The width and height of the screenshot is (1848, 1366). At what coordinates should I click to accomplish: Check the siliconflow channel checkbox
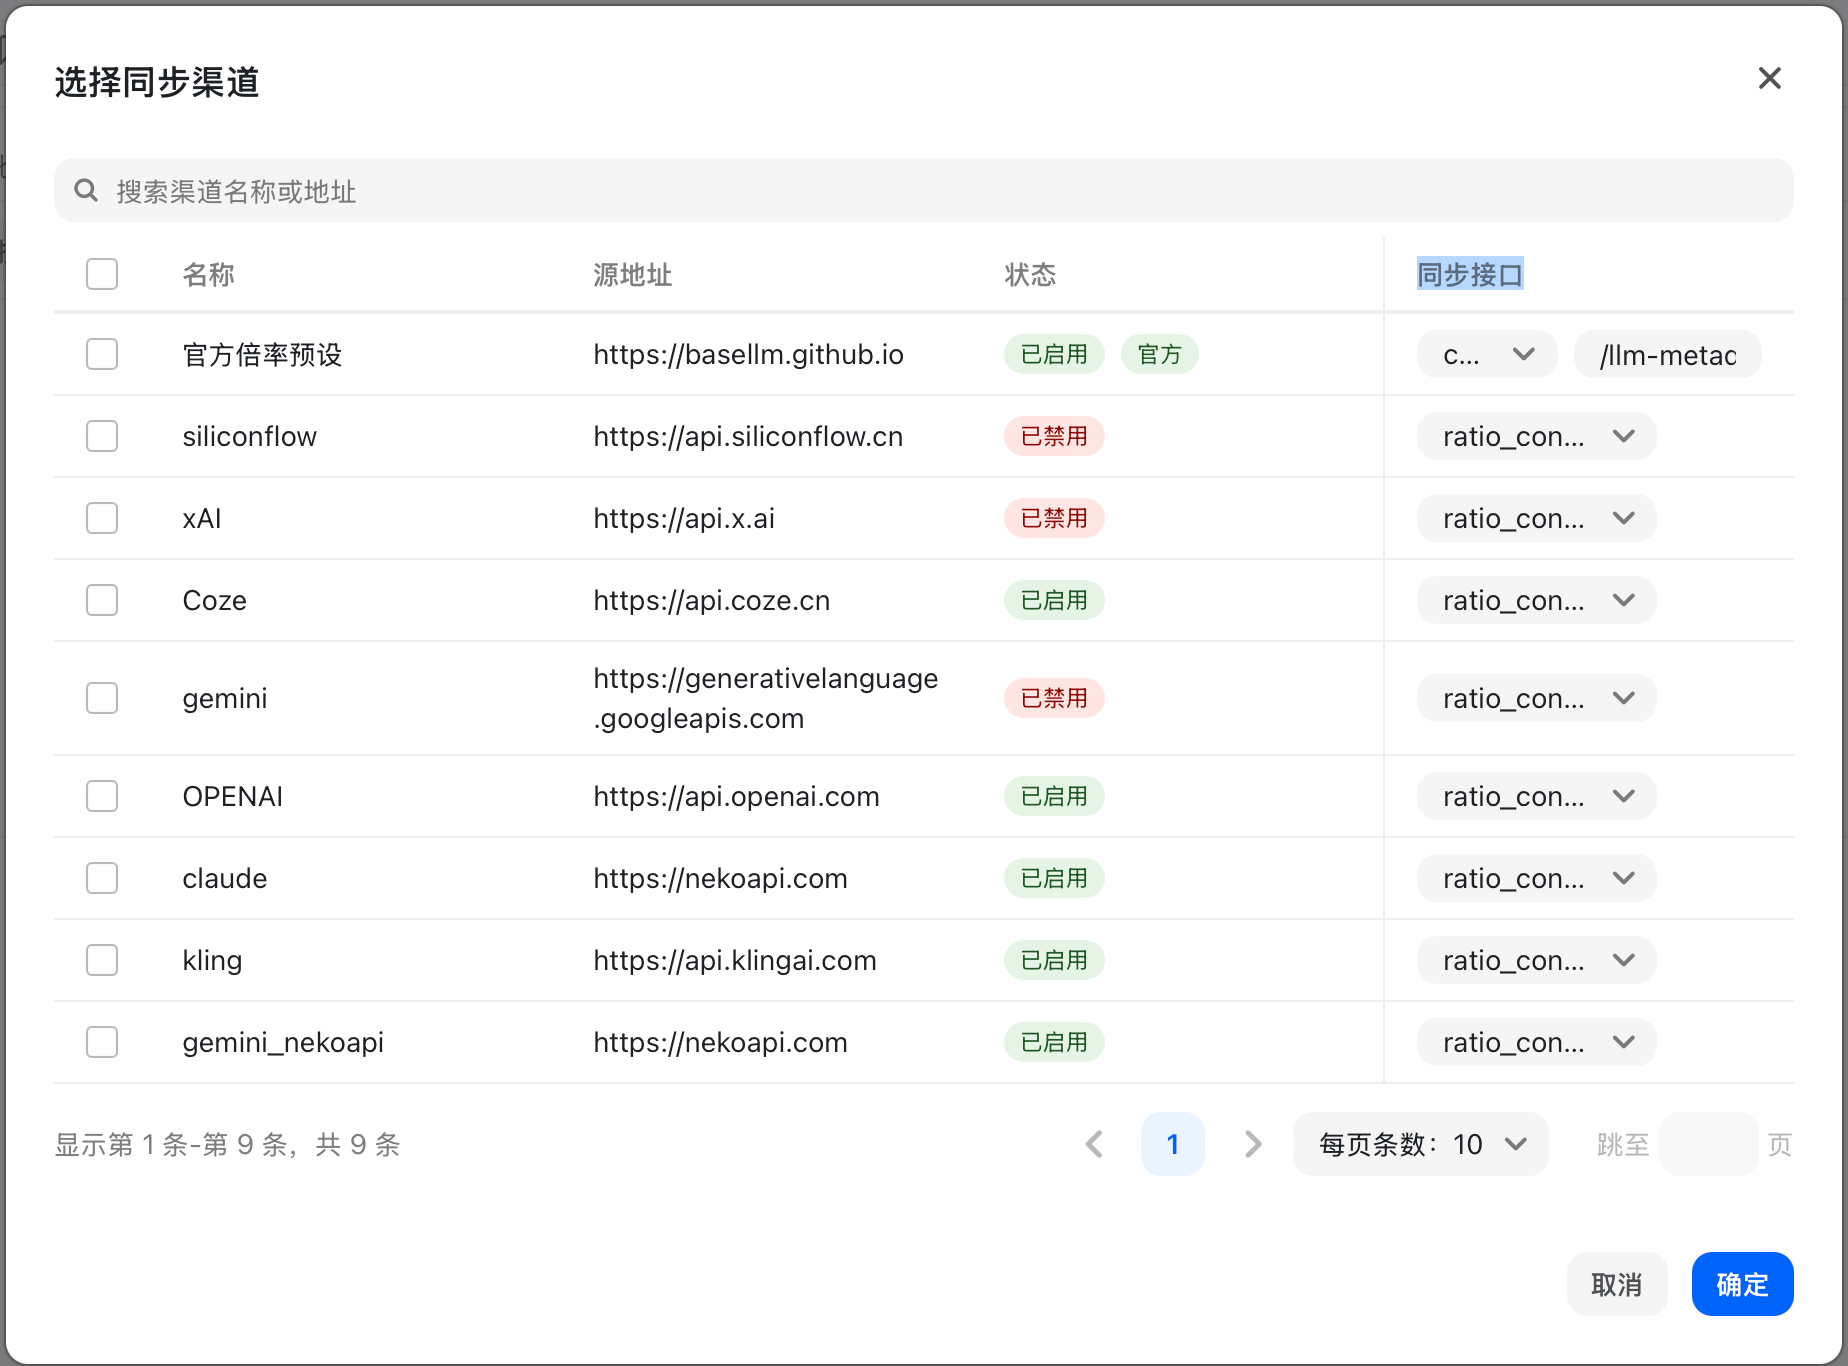[102, 436]
